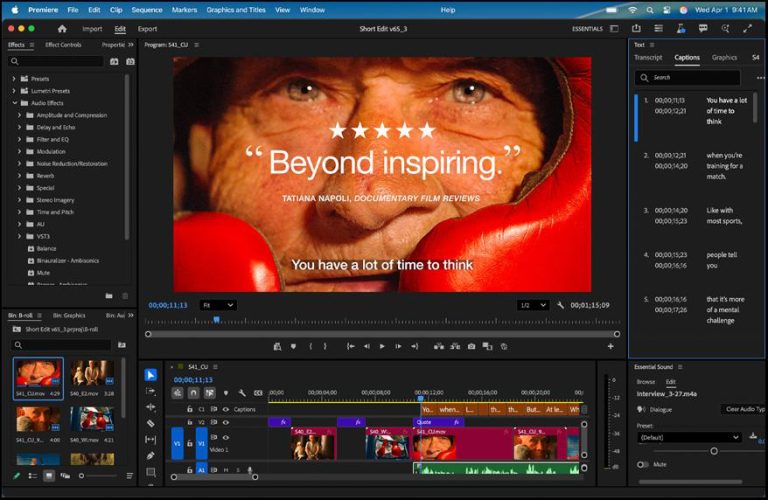The image size is (768, 500).
Task: Toggle A1 track targeting button
Action: (201, 470)
